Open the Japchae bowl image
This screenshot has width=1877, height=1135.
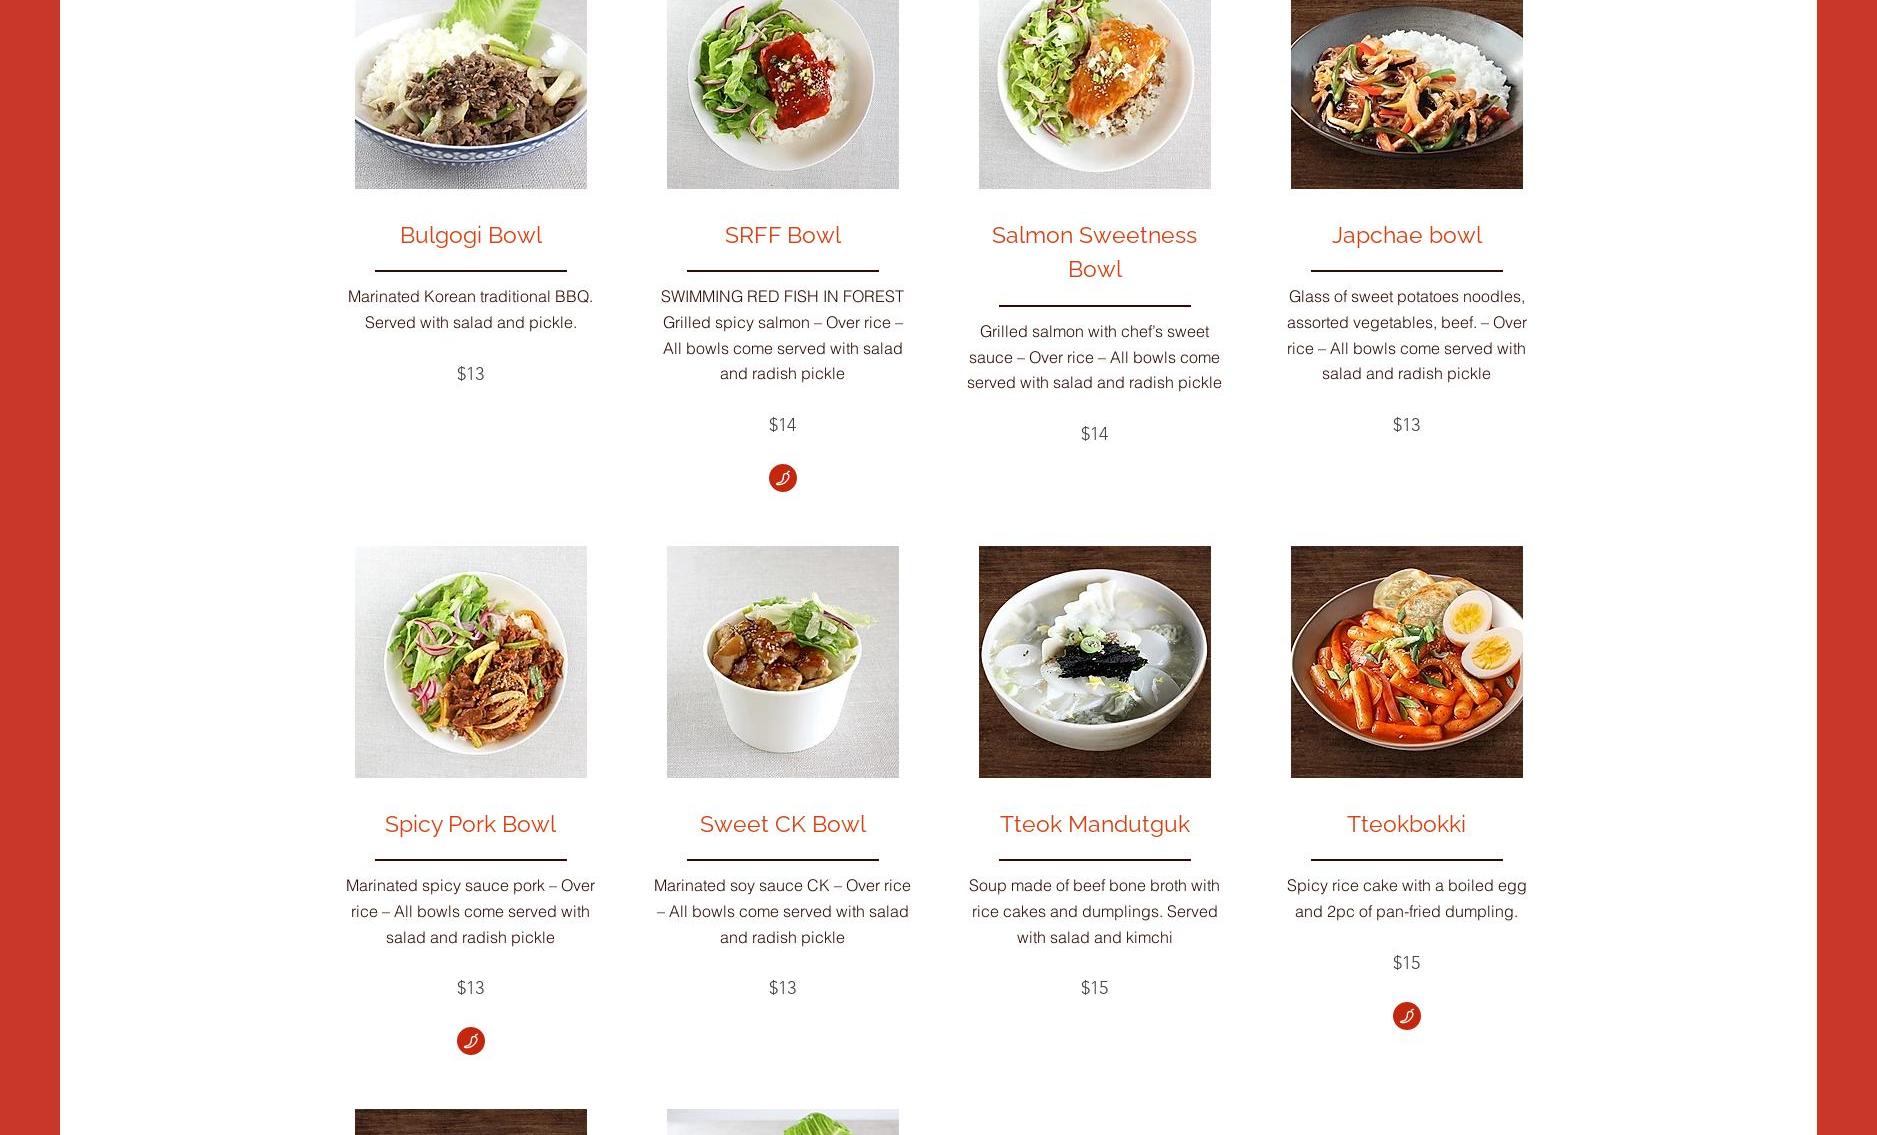pyautogui.click(x=1406, y=94)
